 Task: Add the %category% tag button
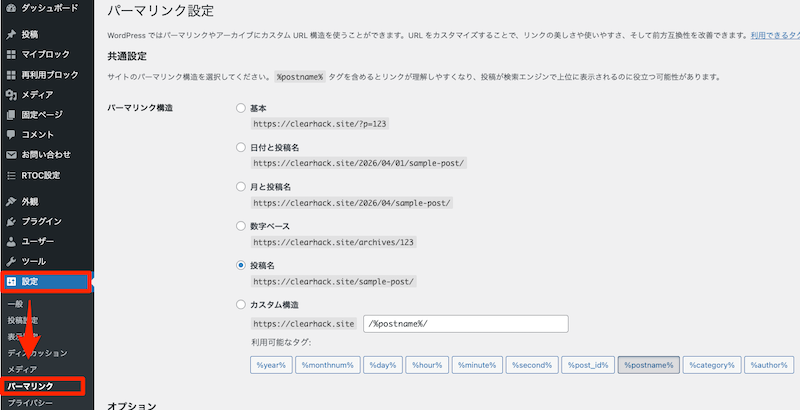click(x=711, y=365)
